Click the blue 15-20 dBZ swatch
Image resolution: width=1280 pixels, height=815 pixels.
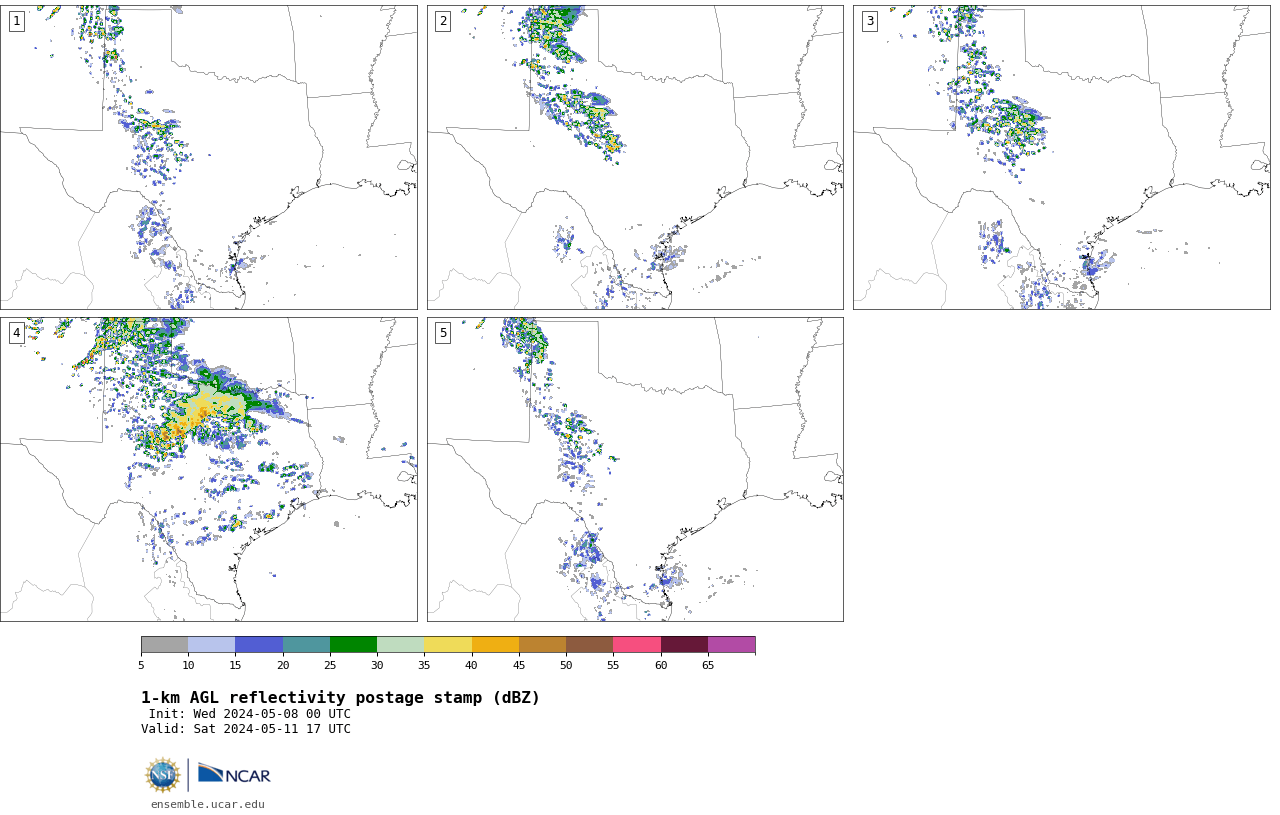click(x=259, y=644)
